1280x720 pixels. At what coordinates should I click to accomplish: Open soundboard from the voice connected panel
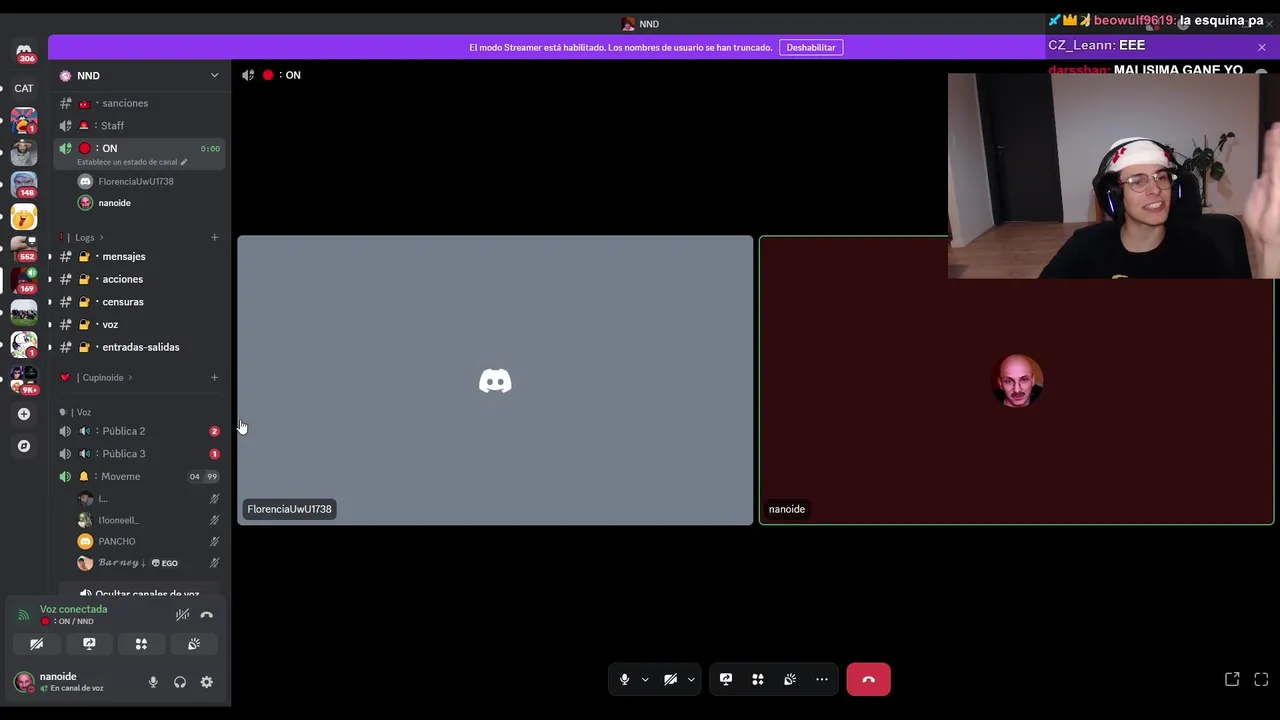coord(194,644)
